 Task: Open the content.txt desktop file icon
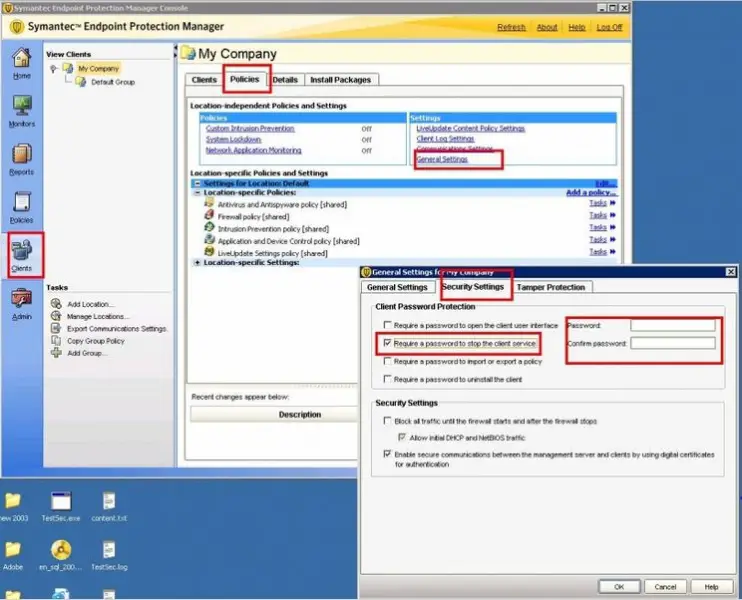[109, 502]
